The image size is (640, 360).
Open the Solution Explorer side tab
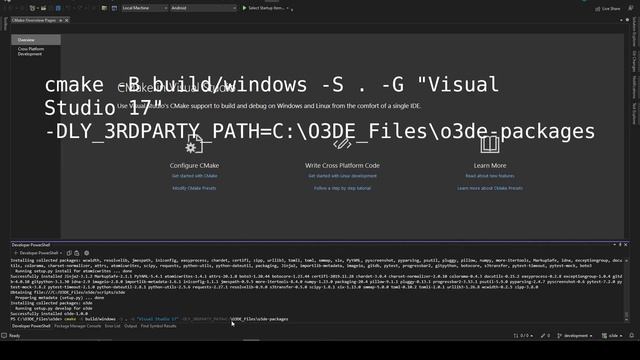click(x=634, y=33)
